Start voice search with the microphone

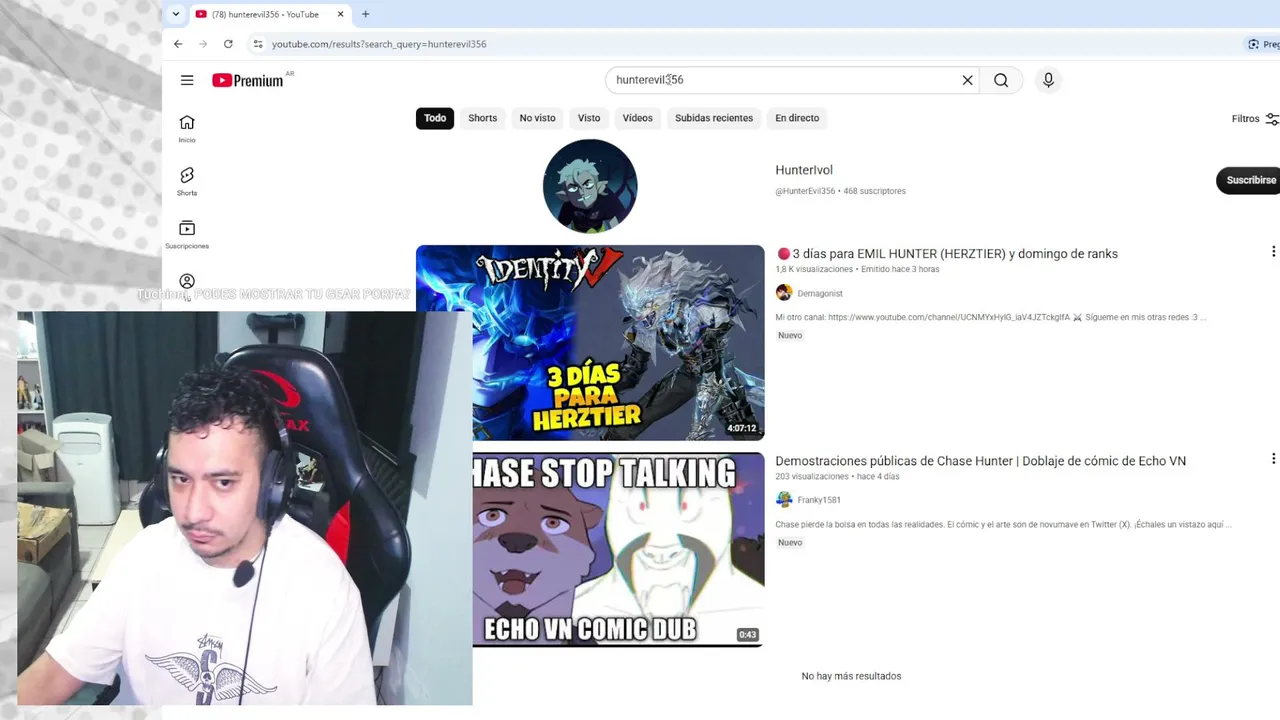click(1048, 80)
